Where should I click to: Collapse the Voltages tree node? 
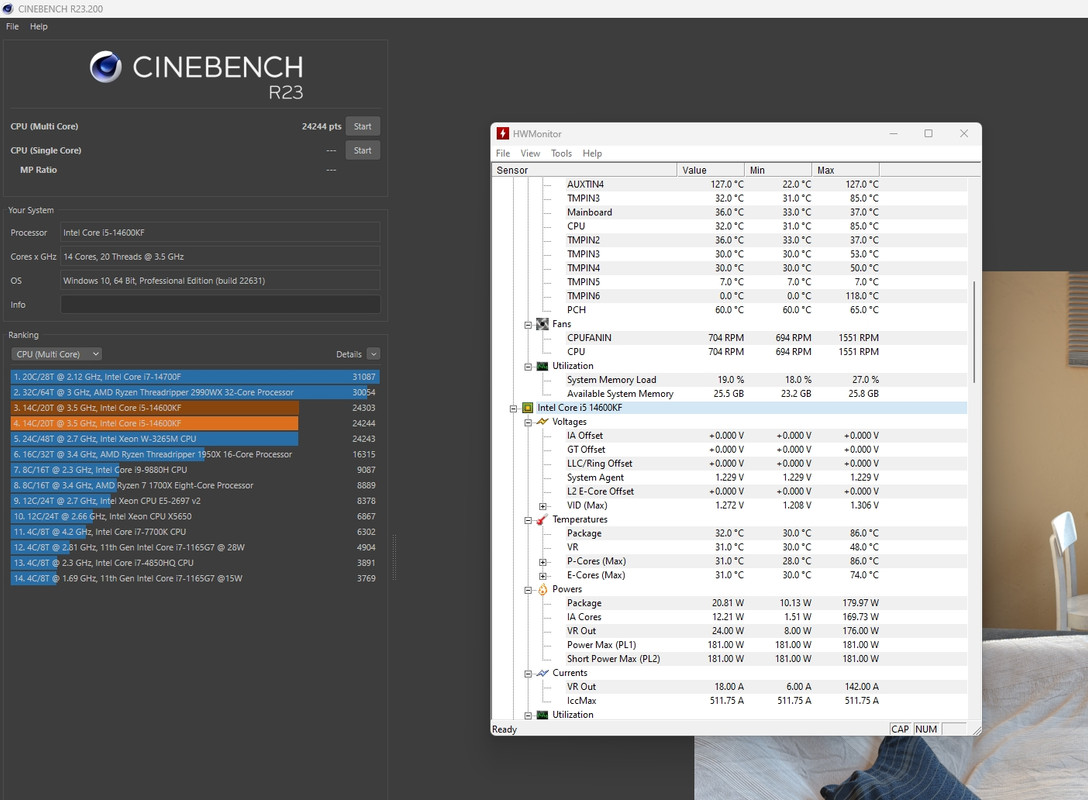click(x=528, y=423)
